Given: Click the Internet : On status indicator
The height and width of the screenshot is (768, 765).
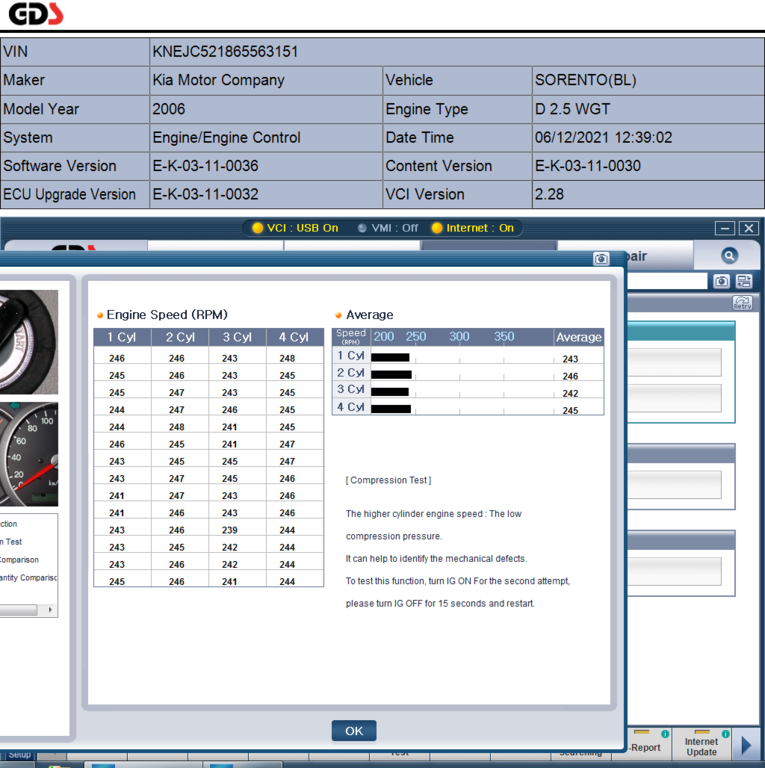Looking at the screenshot, I should [x=473, y=228].
